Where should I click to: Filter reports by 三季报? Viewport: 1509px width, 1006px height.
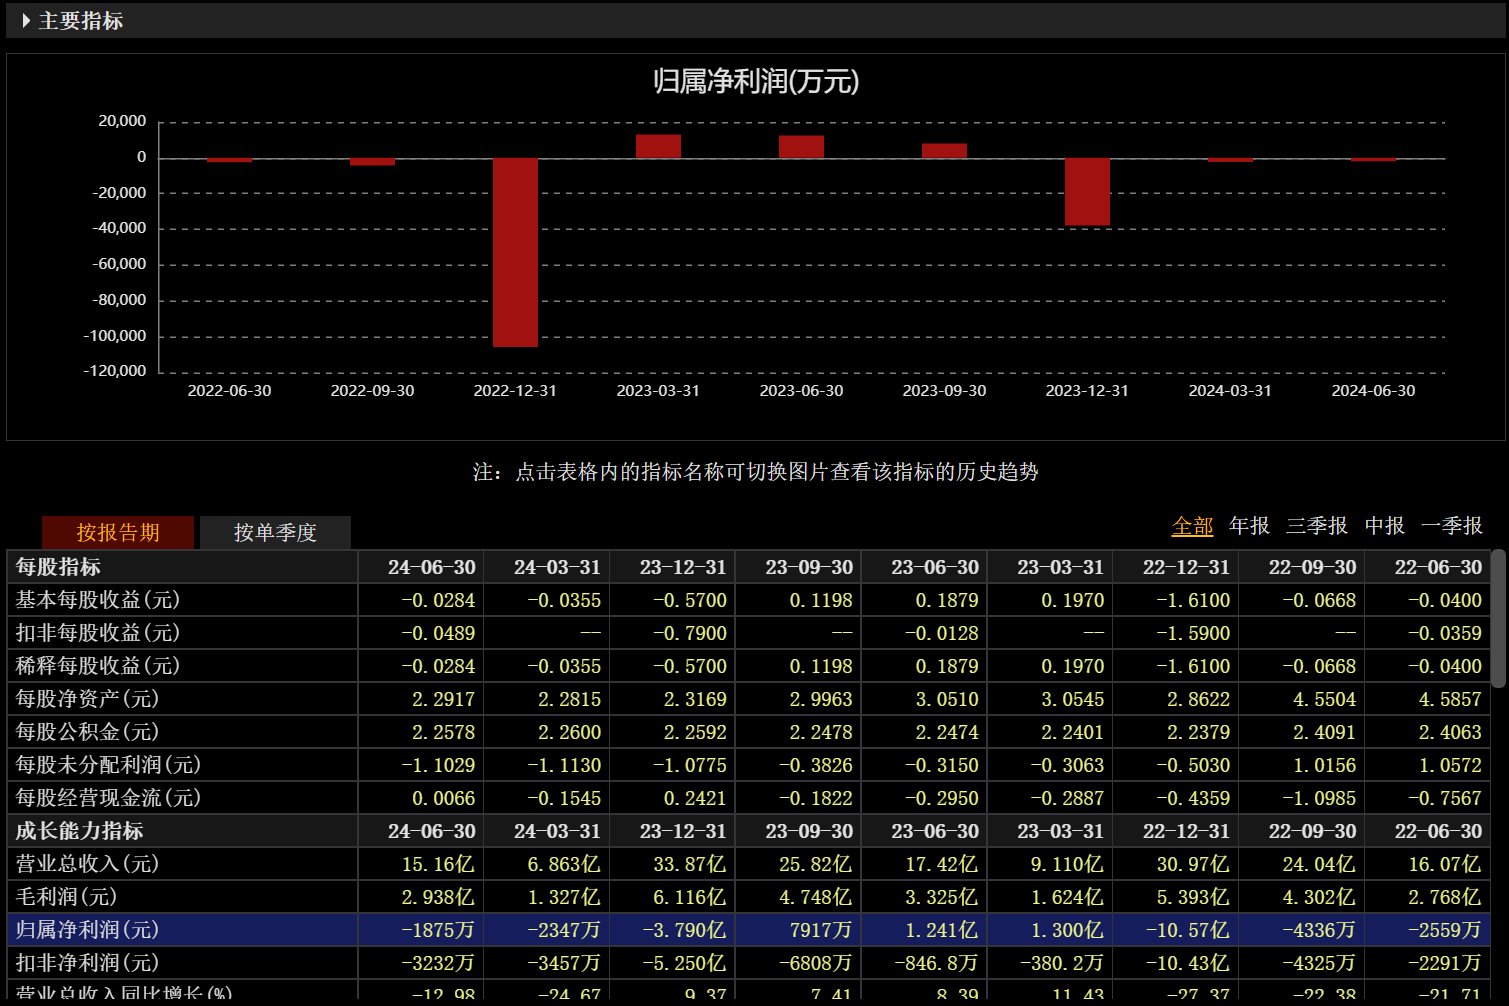click(x=1317, y=526)
